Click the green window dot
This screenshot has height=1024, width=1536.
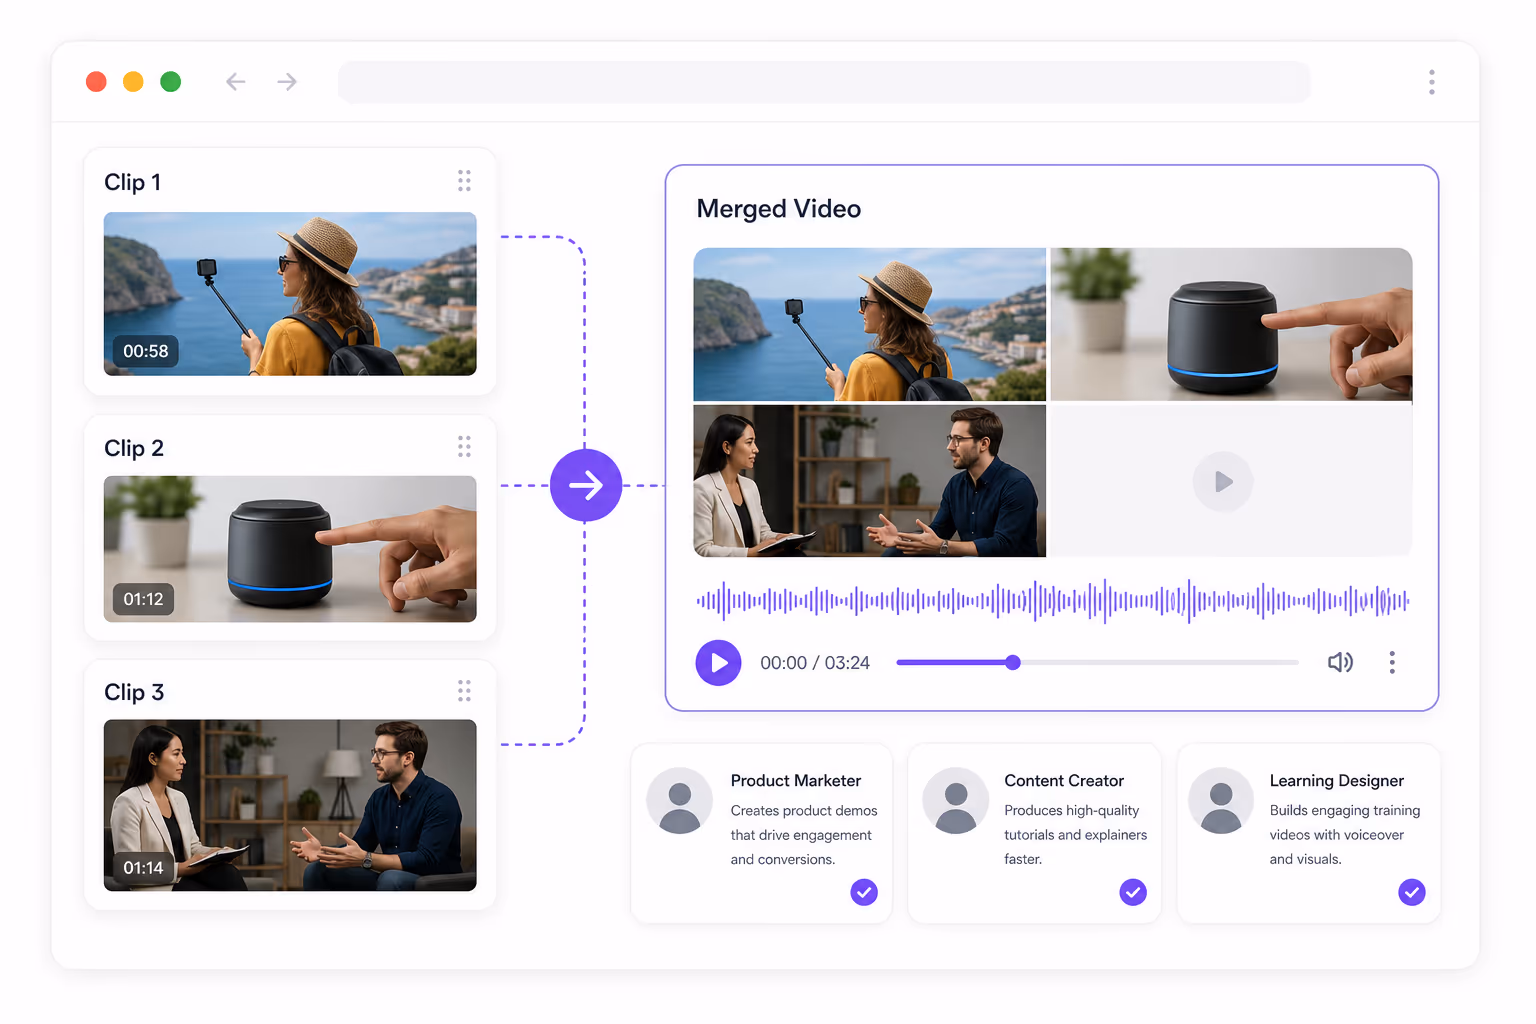pyautogui.click(x=171, y=82)
